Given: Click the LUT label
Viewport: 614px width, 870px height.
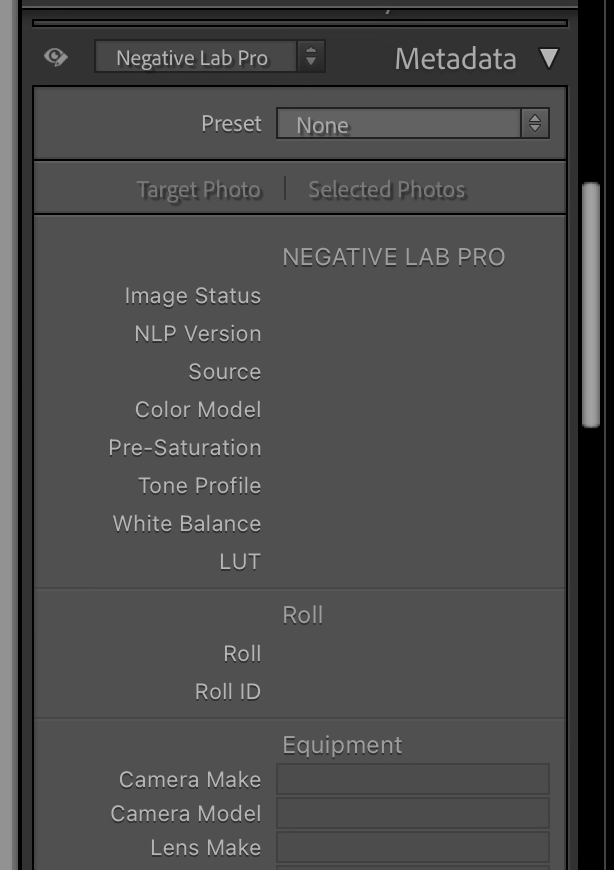Looking at the screenshot, I should [240, 562].
